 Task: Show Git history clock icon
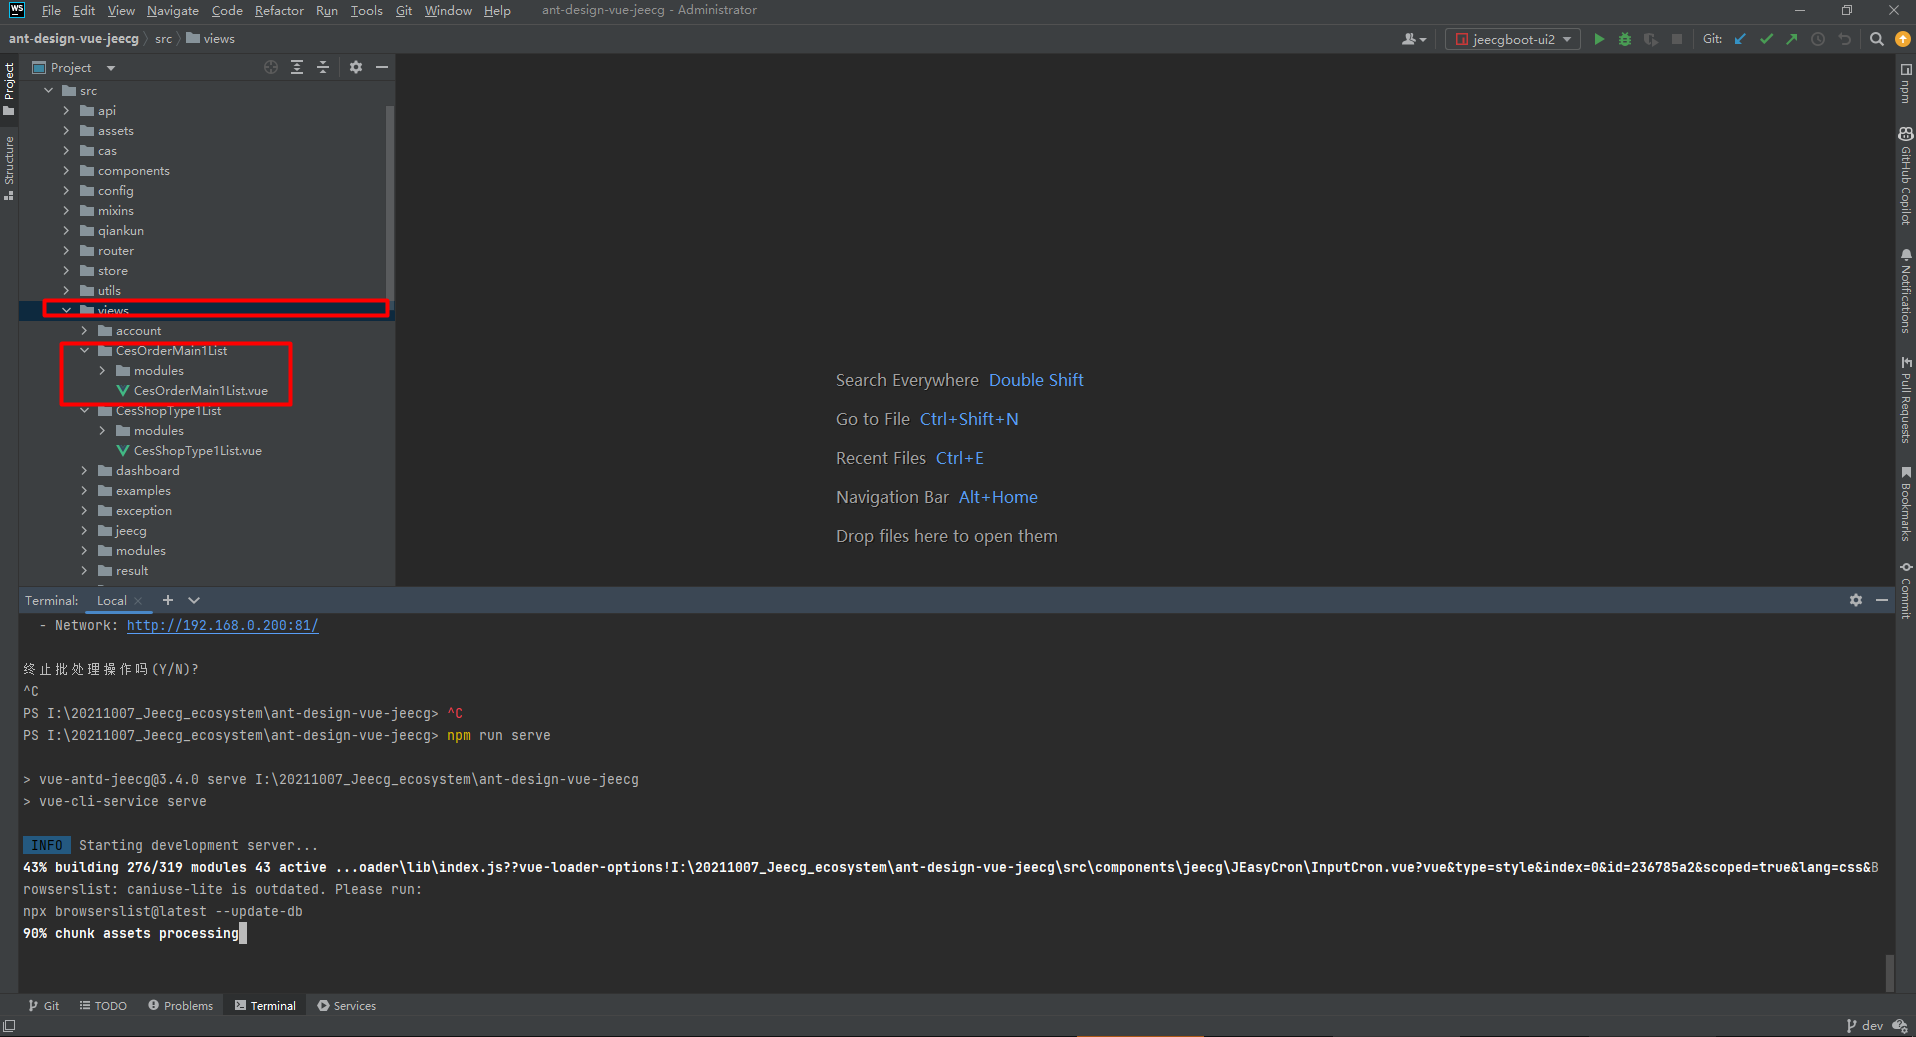coord(1818,39)
